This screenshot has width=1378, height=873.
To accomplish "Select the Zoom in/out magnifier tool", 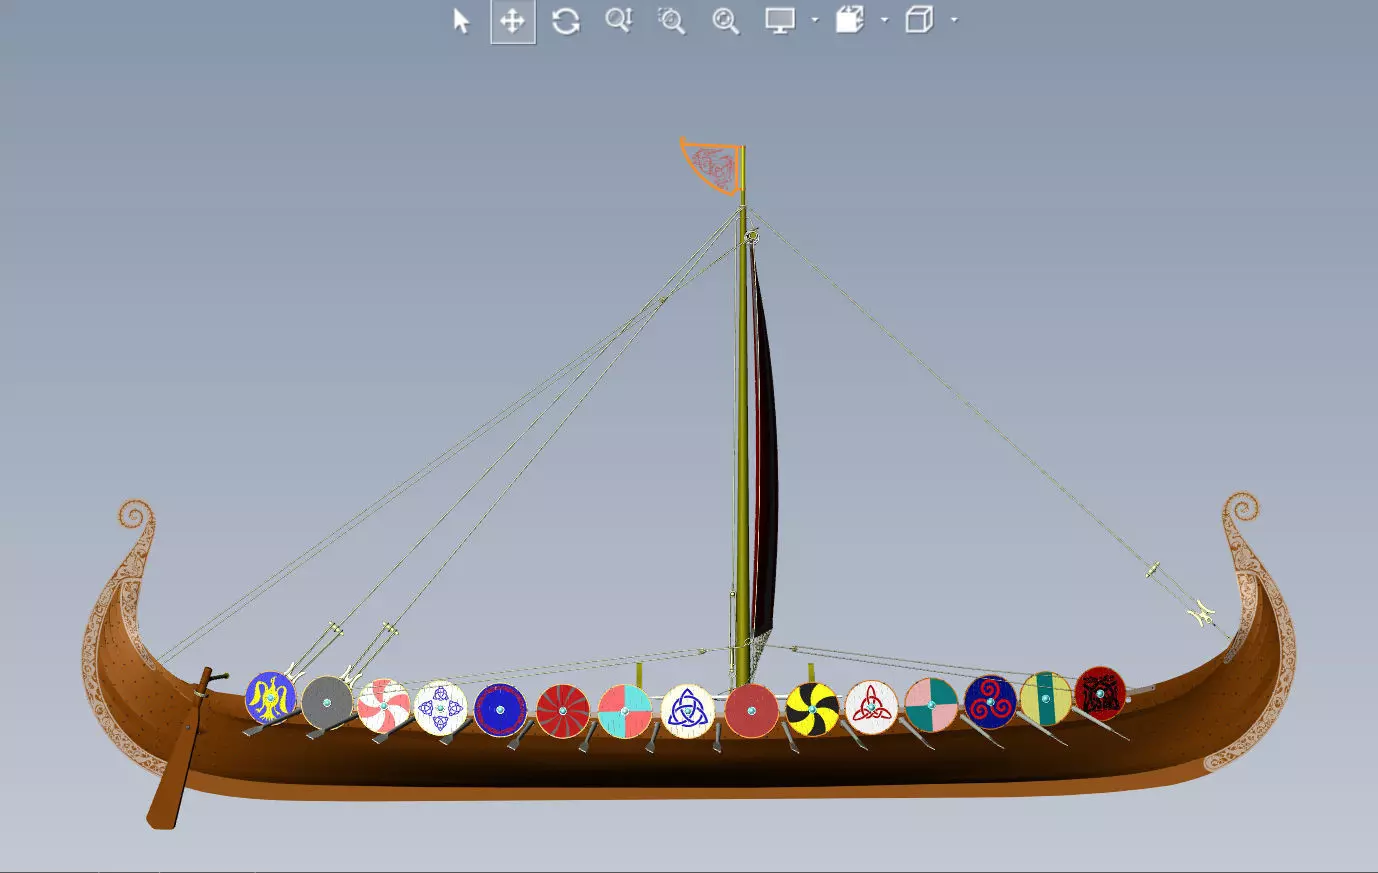I will click(619, 21).
